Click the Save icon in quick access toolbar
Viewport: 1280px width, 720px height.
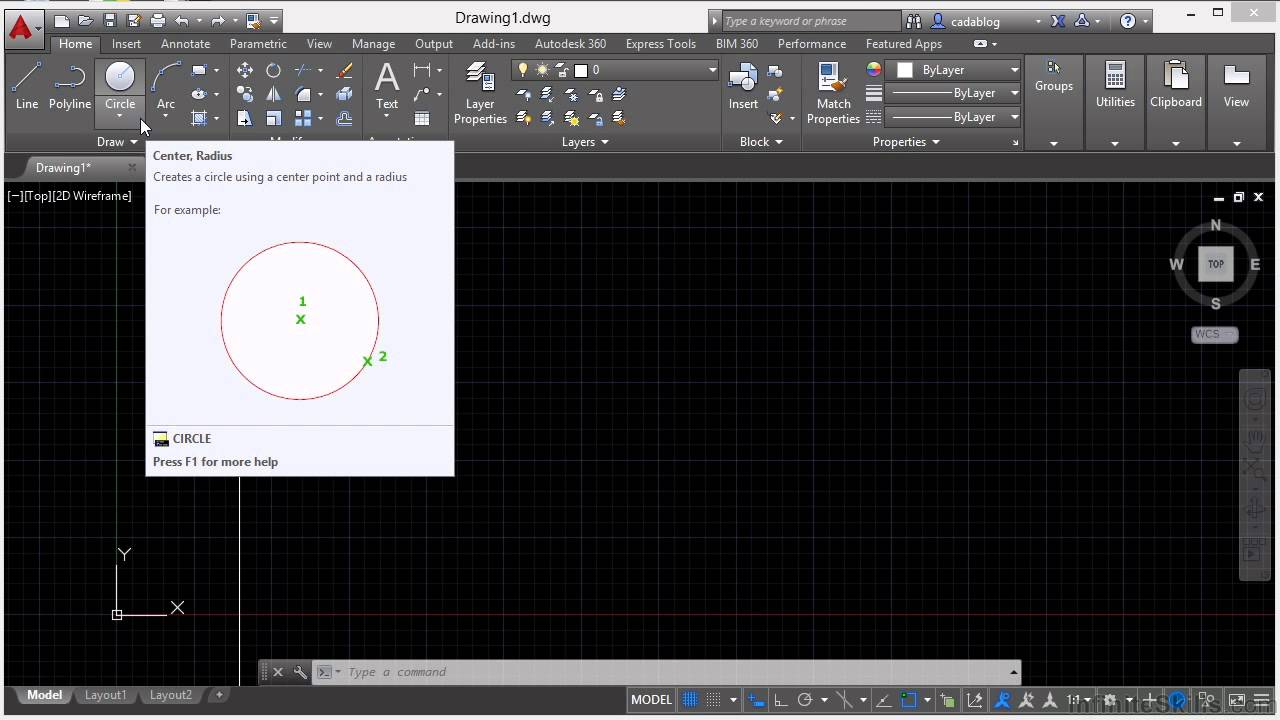110,20
